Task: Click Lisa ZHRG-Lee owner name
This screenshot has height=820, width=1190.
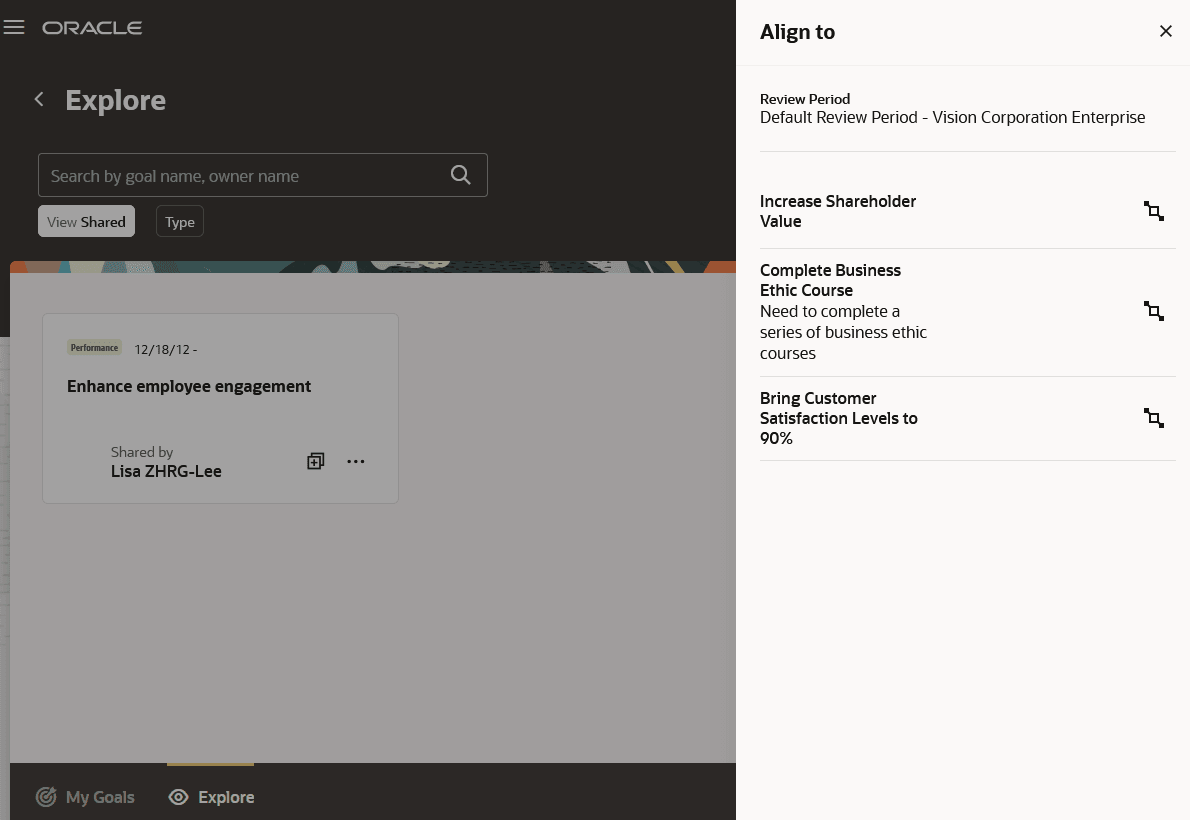Action: tap(166, 472)
